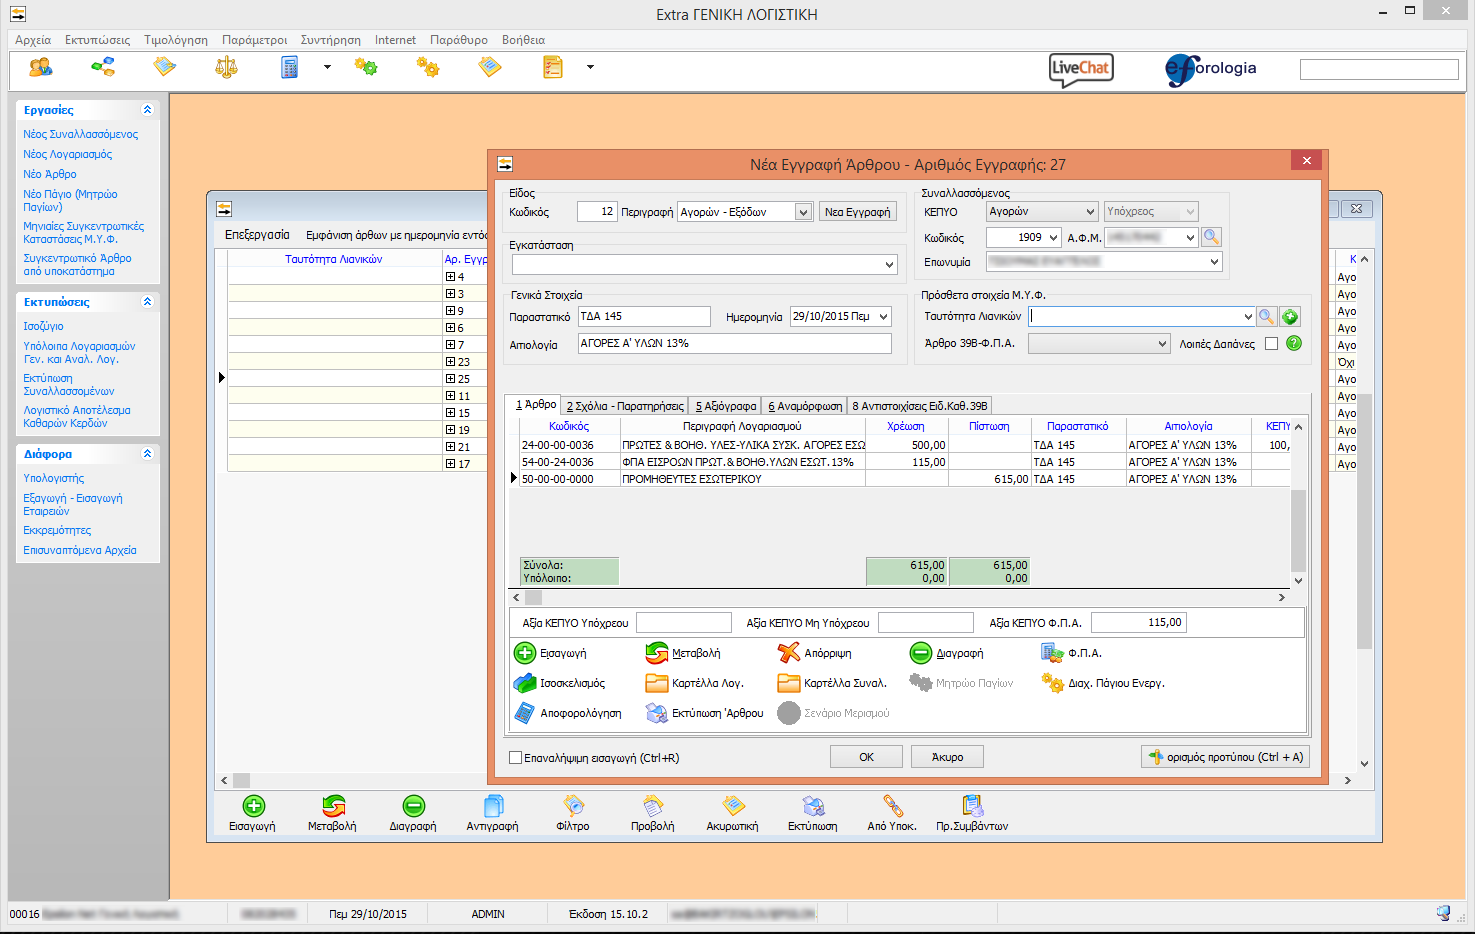Open the Τιμολόγηση menu
Viewport: 1475px width, 934px height.
[x=176, y=40]
